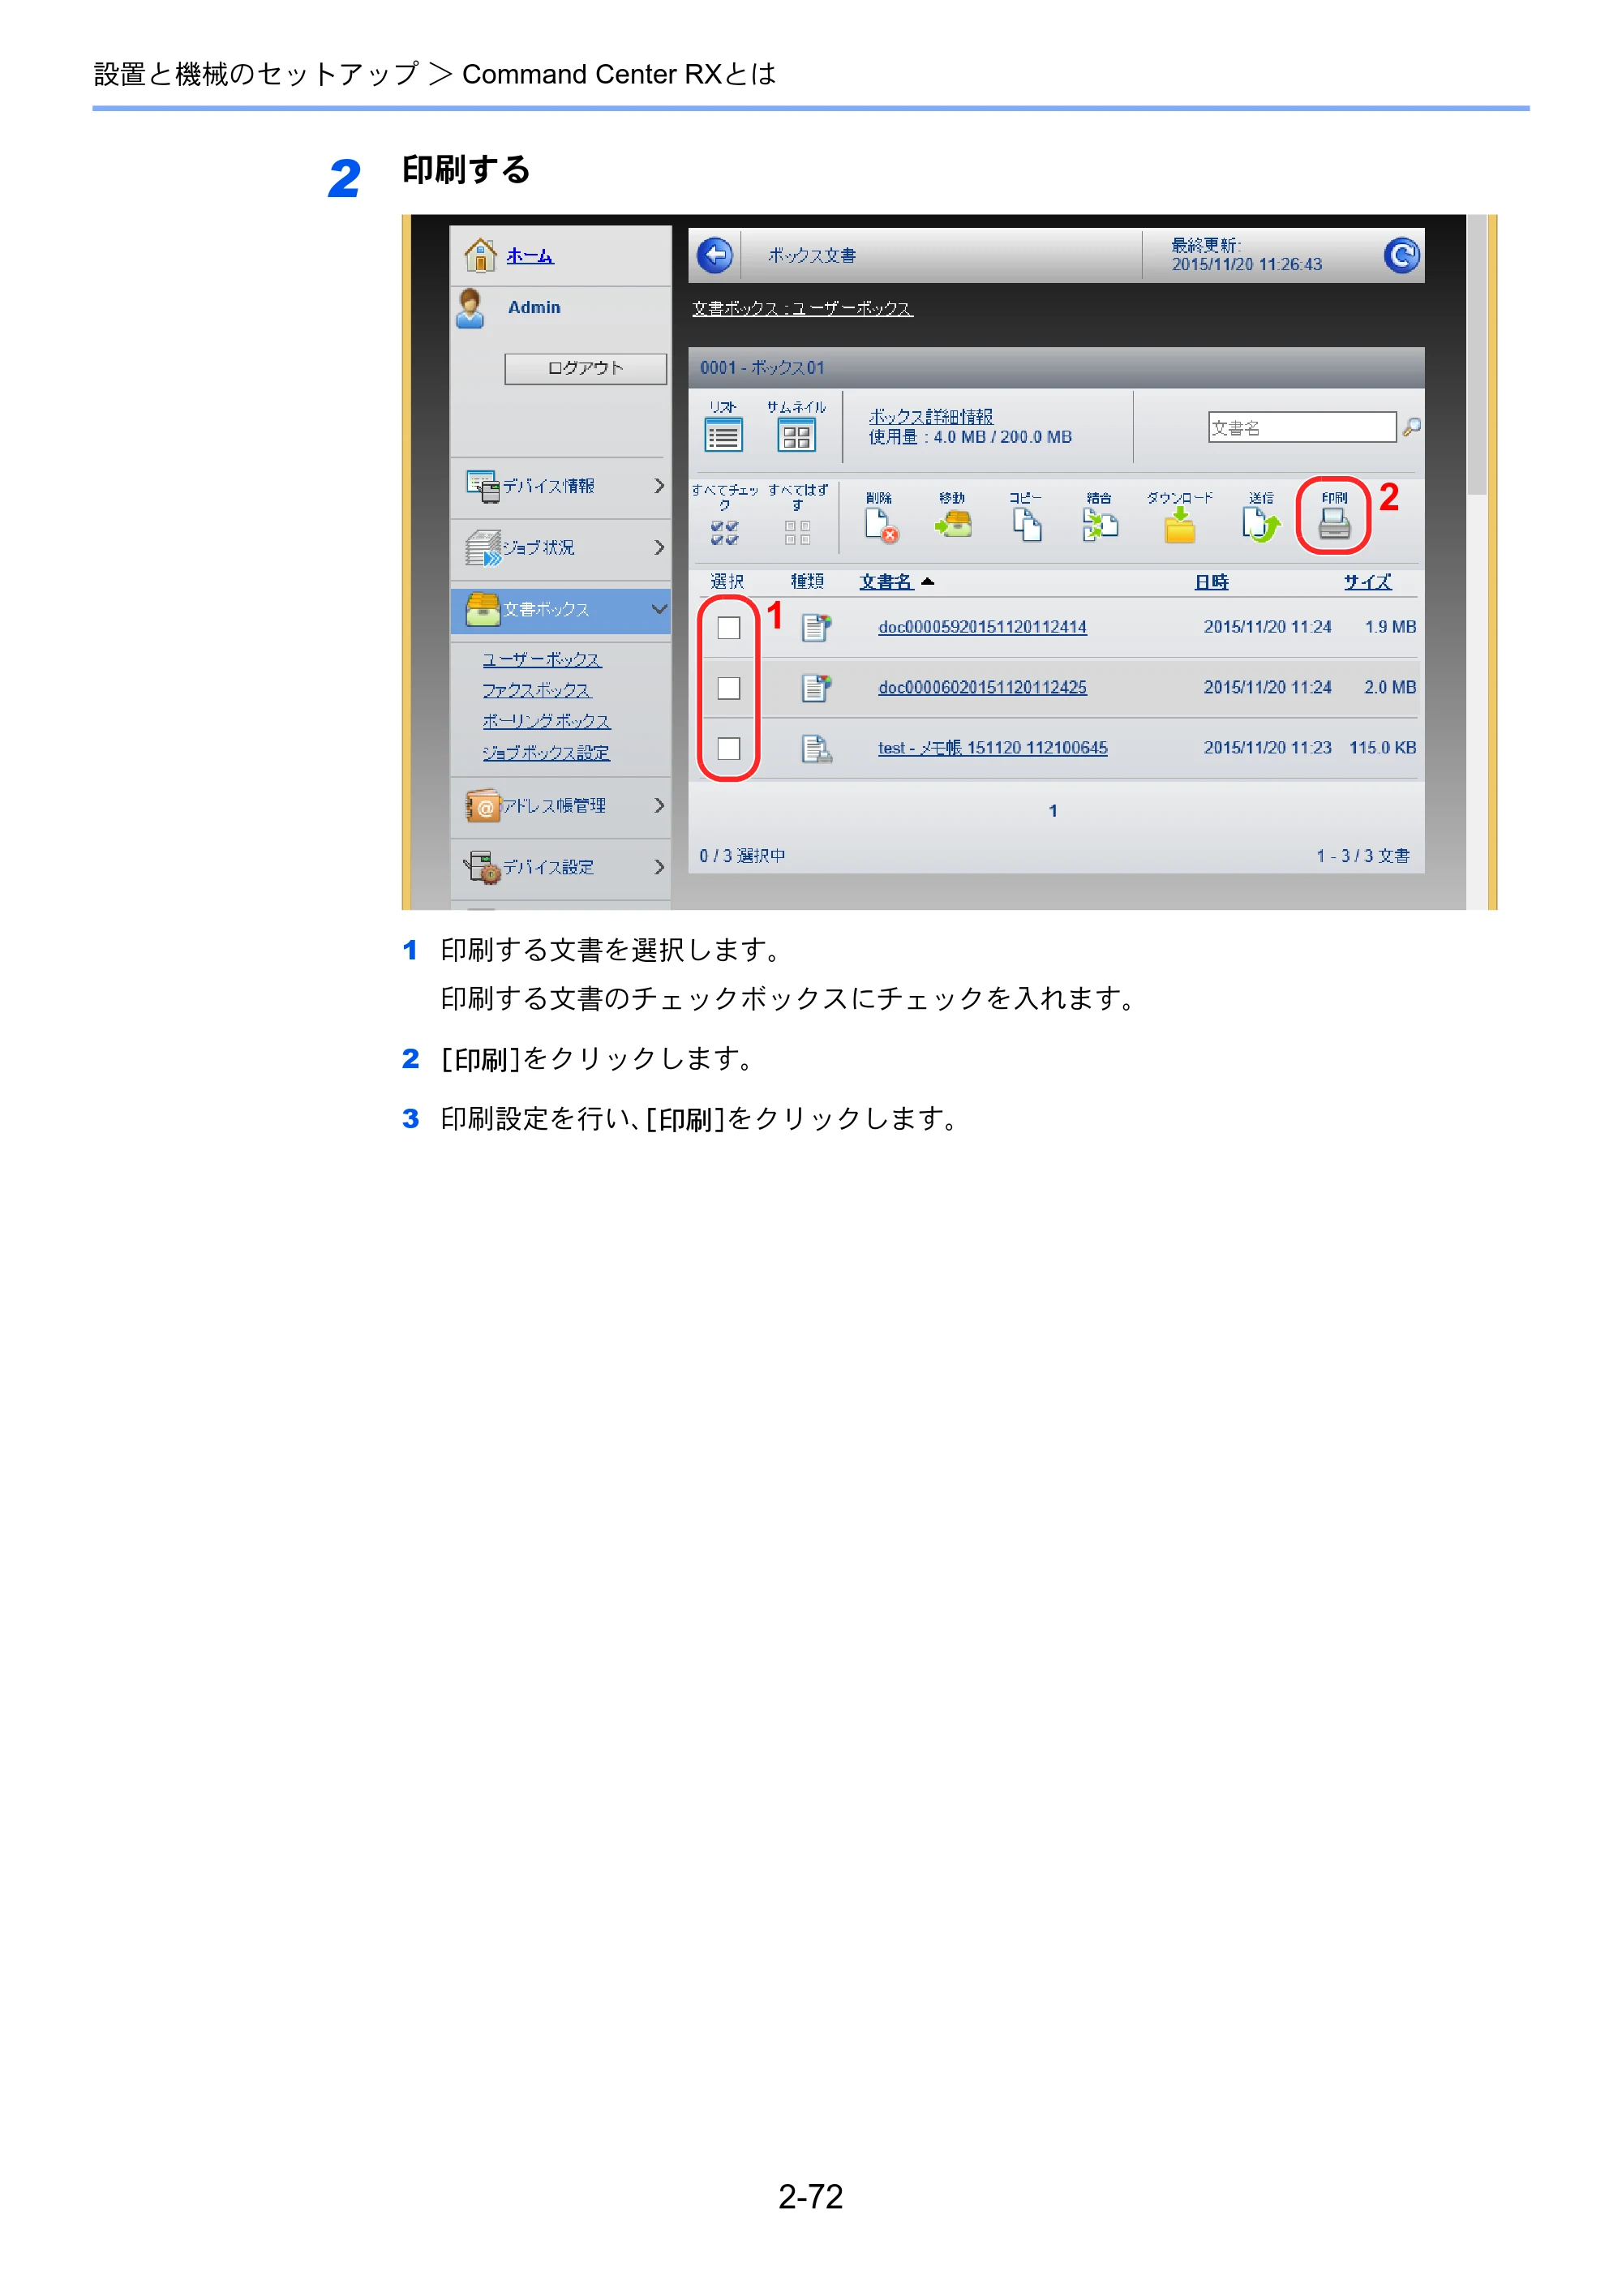Sort by the サイズ column header
Screen dimensions: 1622x2296
[x=1367, y=582]
